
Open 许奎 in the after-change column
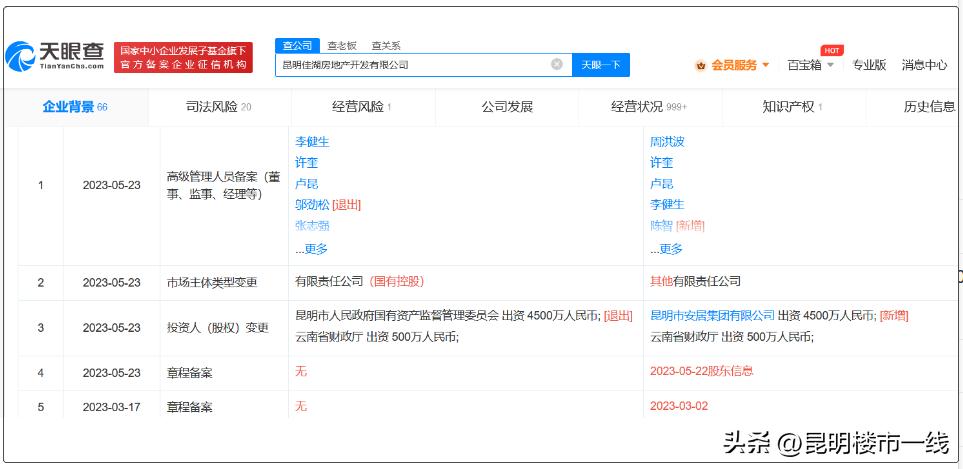(x=661, y=163)
